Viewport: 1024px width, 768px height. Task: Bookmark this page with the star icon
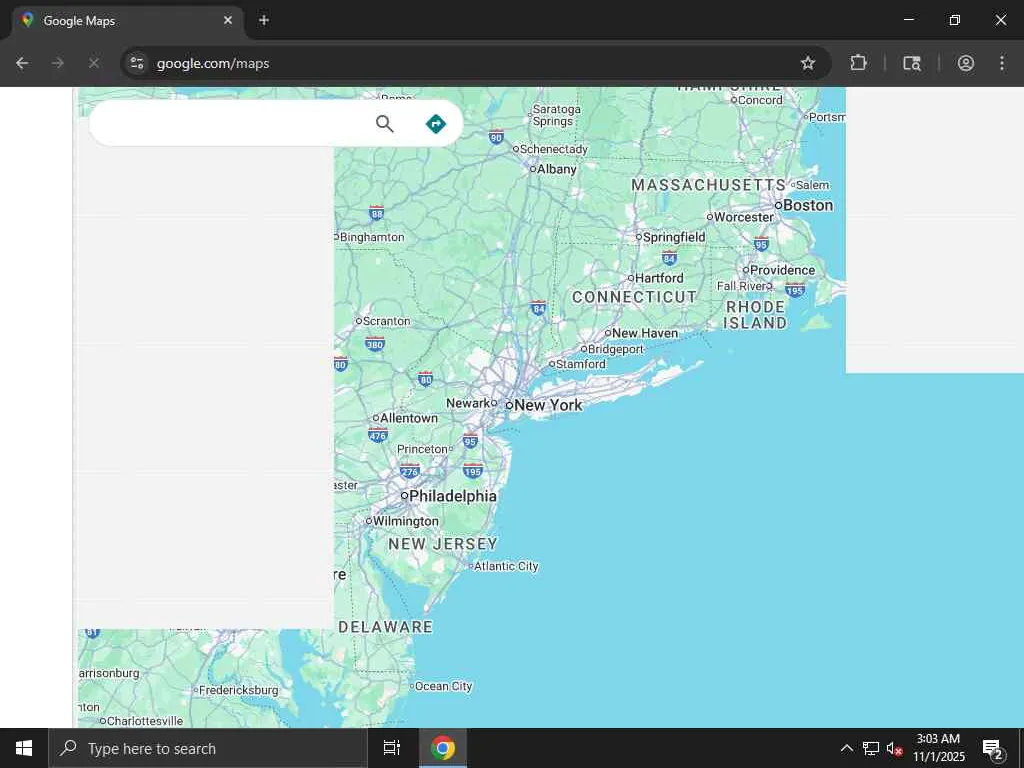coord(808,63)
